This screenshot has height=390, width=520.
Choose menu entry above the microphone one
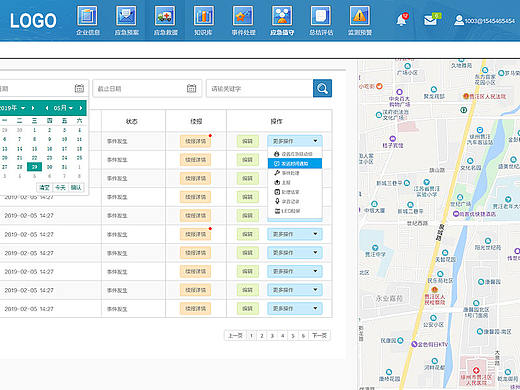pyautogui.click(x=295, y=192)
